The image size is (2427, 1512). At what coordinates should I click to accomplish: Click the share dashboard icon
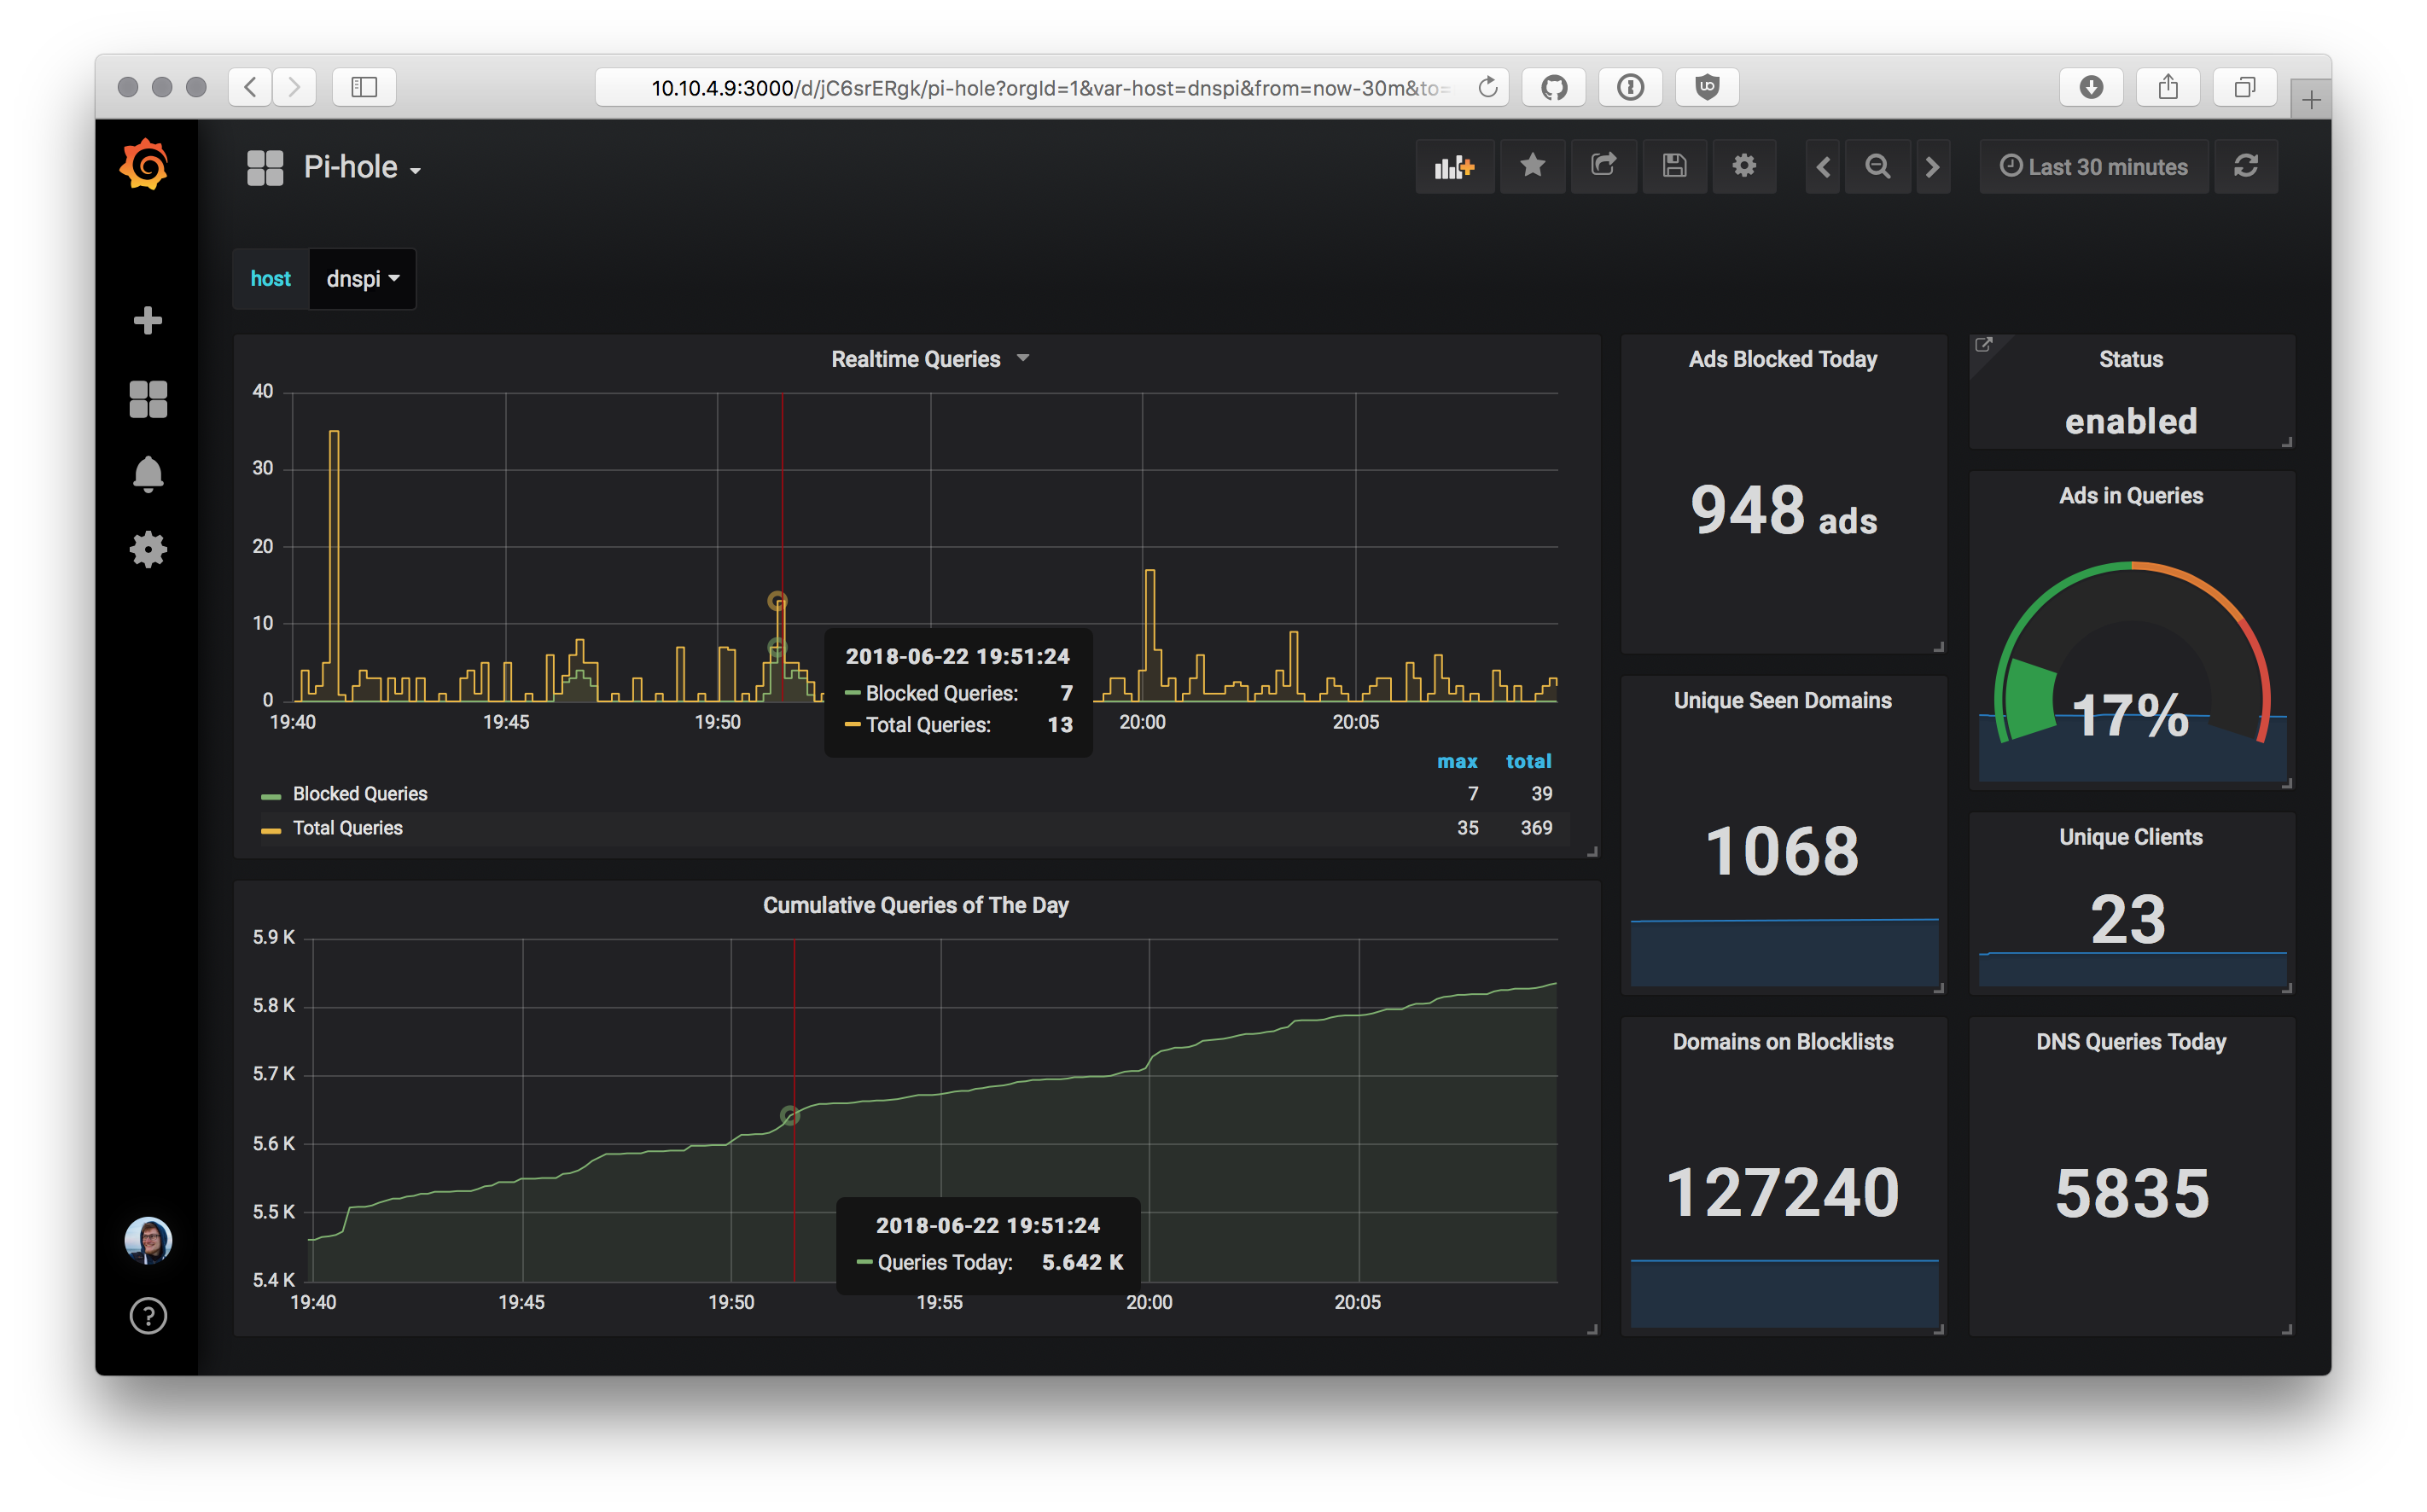pyautogui.click(x=1601, y=166)
